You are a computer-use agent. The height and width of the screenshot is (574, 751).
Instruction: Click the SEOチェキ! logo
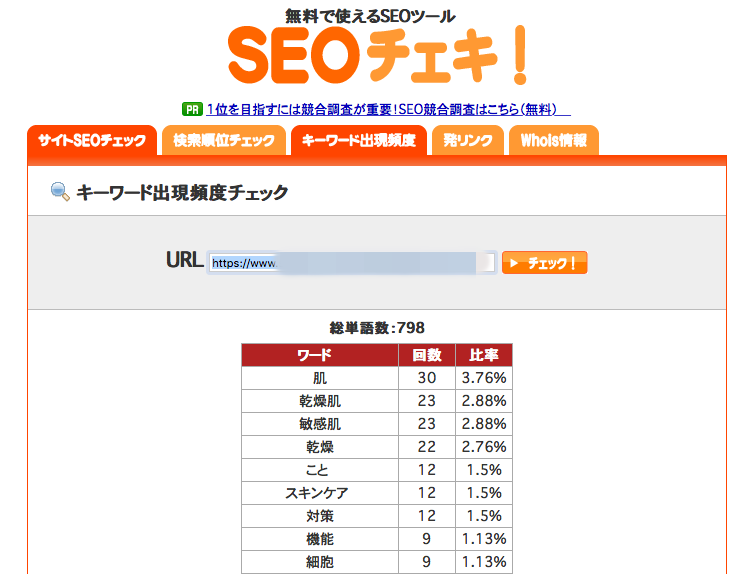click(x=377, y=56)
